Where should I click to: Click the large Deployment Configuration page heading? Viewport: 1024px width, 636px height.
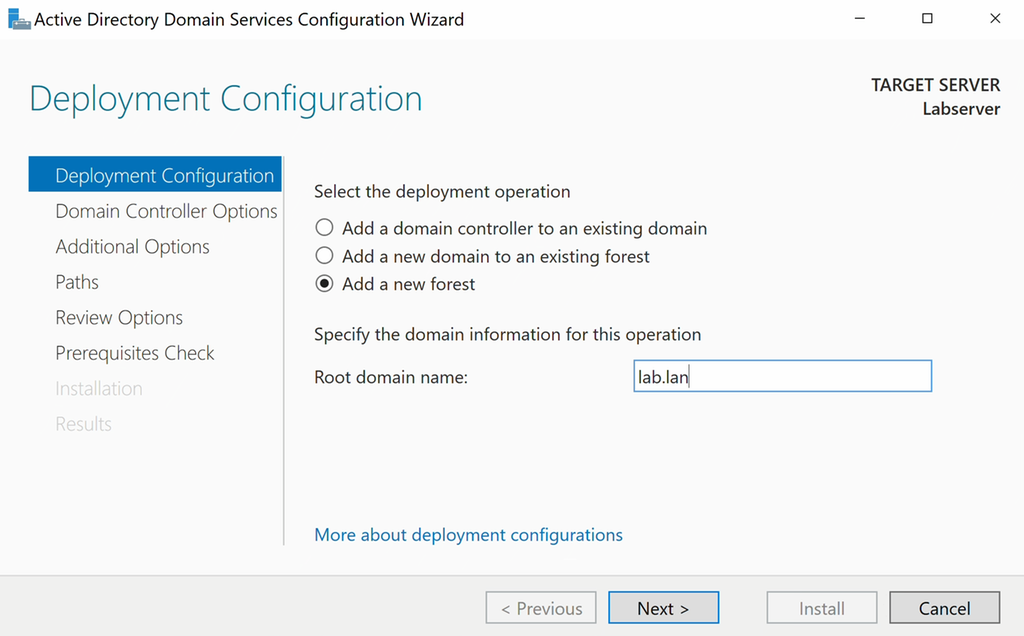pyautogui.click(x=226, y=99)
